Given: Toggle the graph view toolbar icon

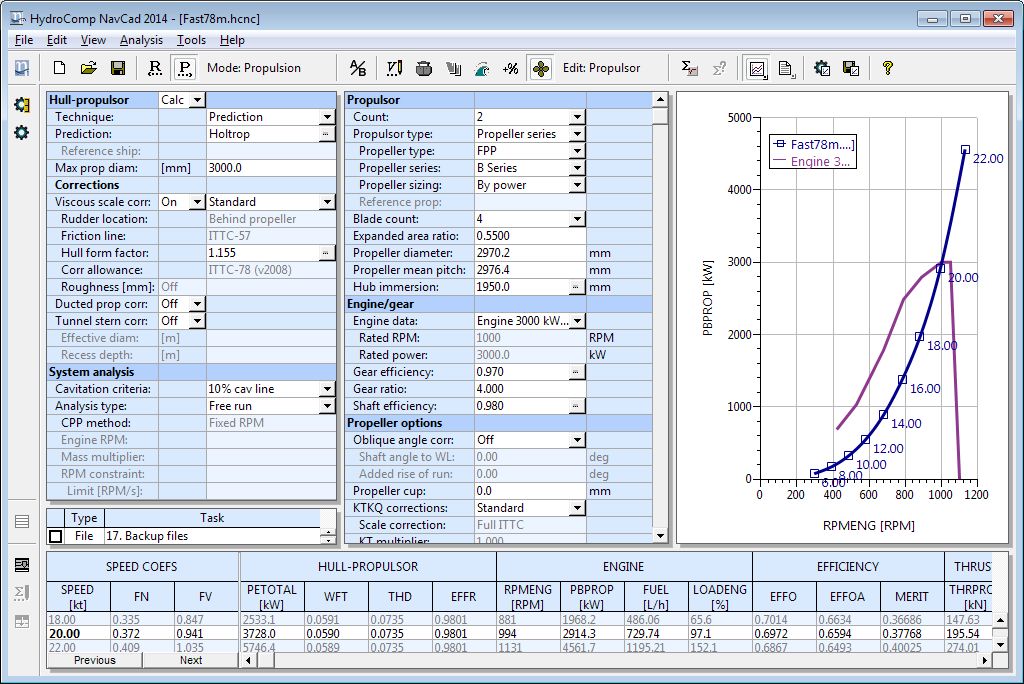Looking at the screenshot, I should point(757,68).
